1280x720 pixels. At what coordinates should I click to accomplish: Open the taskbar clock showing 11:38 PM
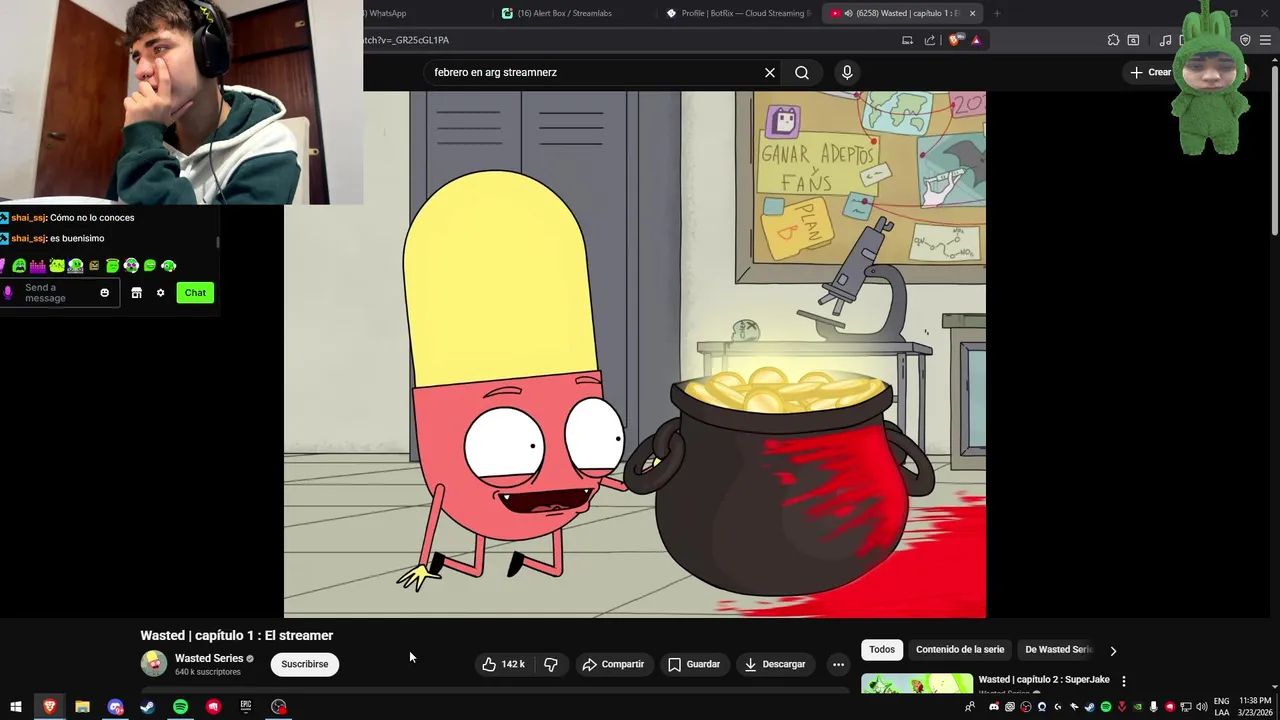[1254, 707]
